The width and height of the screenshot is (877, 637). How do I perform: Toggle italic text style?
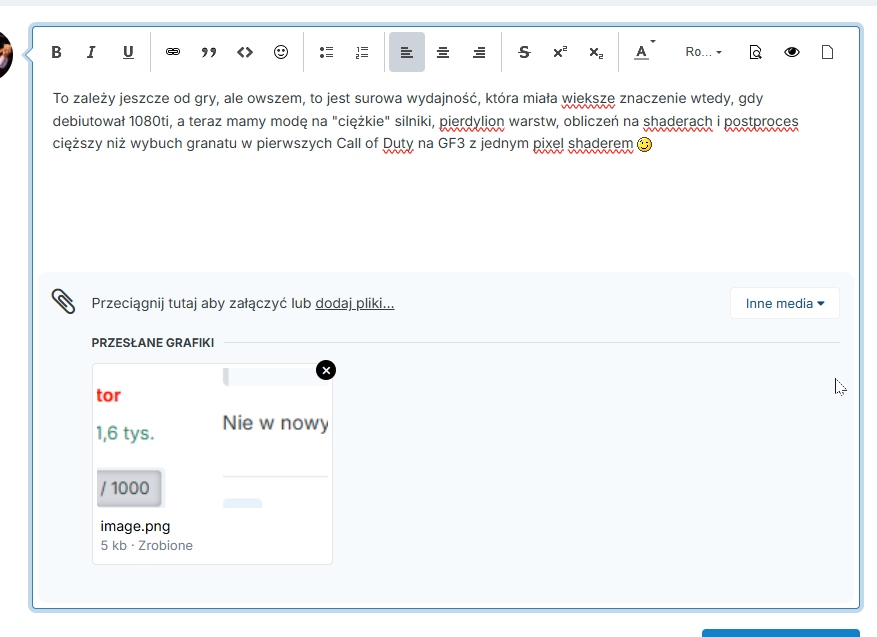point(91,52)
